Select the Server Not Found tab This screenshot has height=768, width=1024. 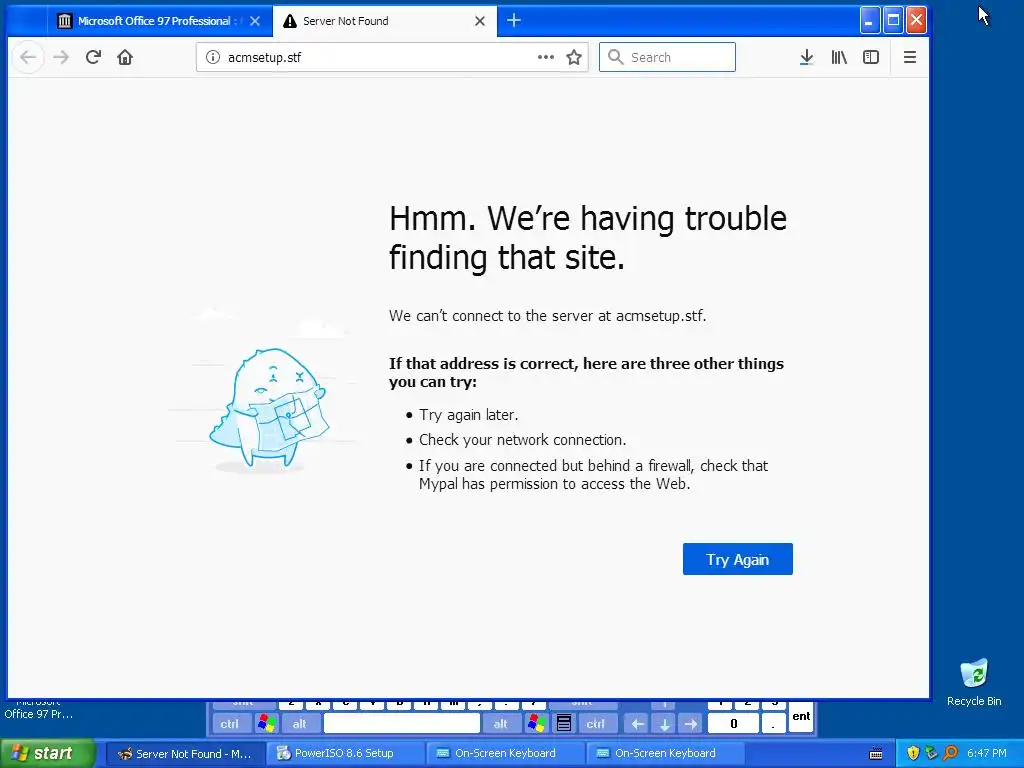click(385, 21)
